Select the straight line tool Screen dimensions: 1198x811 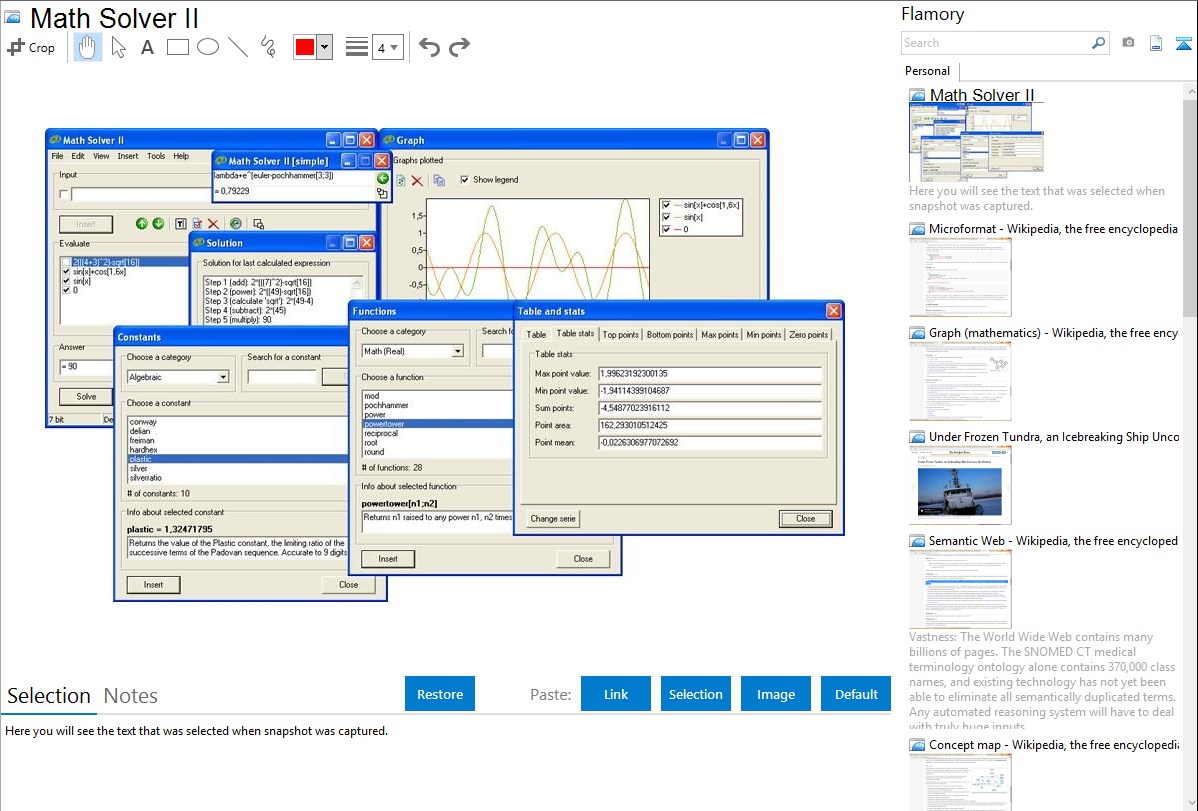(x=238, y=47)
